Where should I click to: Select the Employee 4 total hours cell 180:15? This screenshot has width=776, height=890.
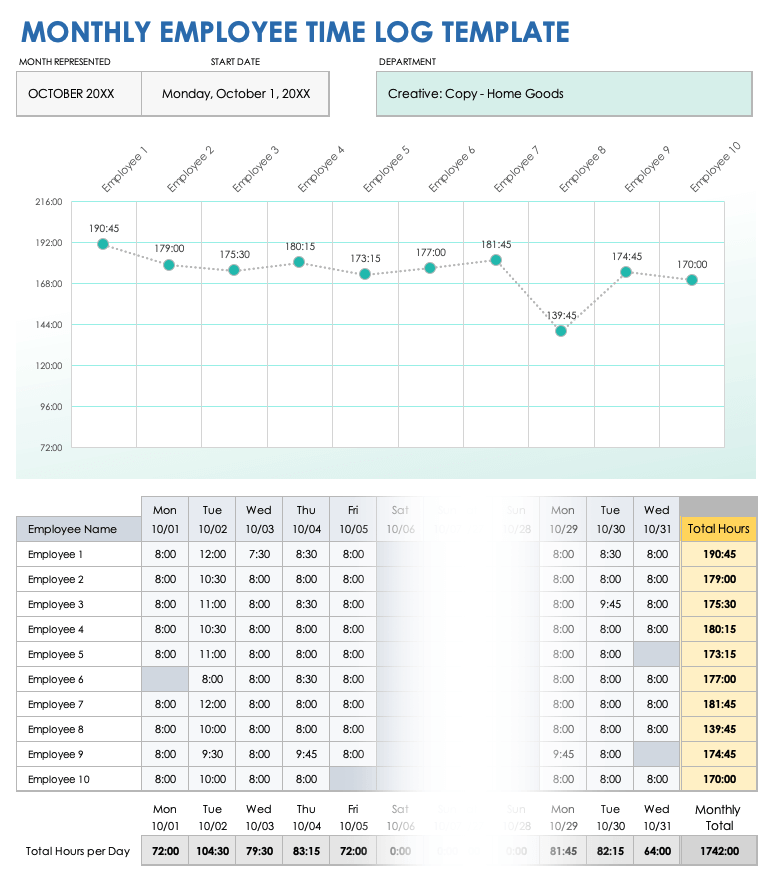[x=717, y=629]
